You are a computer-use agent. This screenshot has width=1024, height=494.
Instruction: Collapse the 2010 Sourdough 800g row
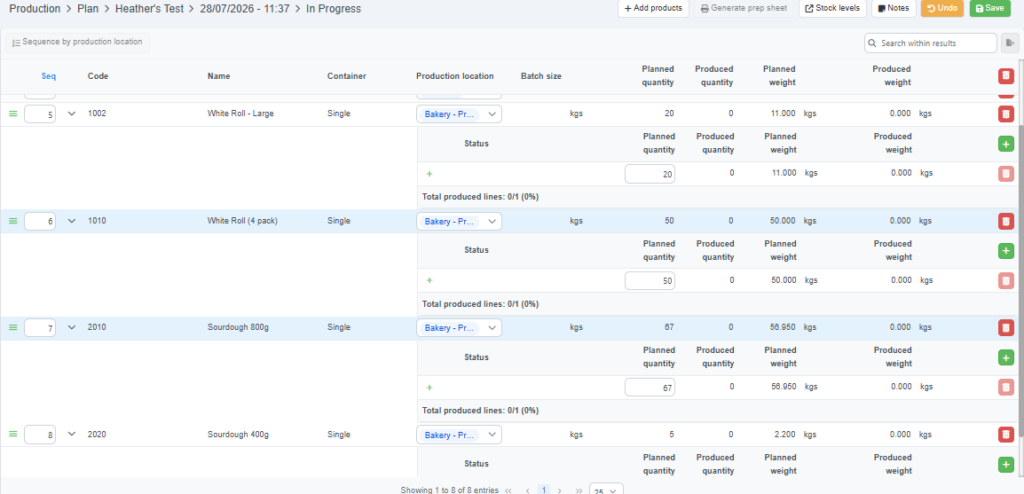click(72, 327)
